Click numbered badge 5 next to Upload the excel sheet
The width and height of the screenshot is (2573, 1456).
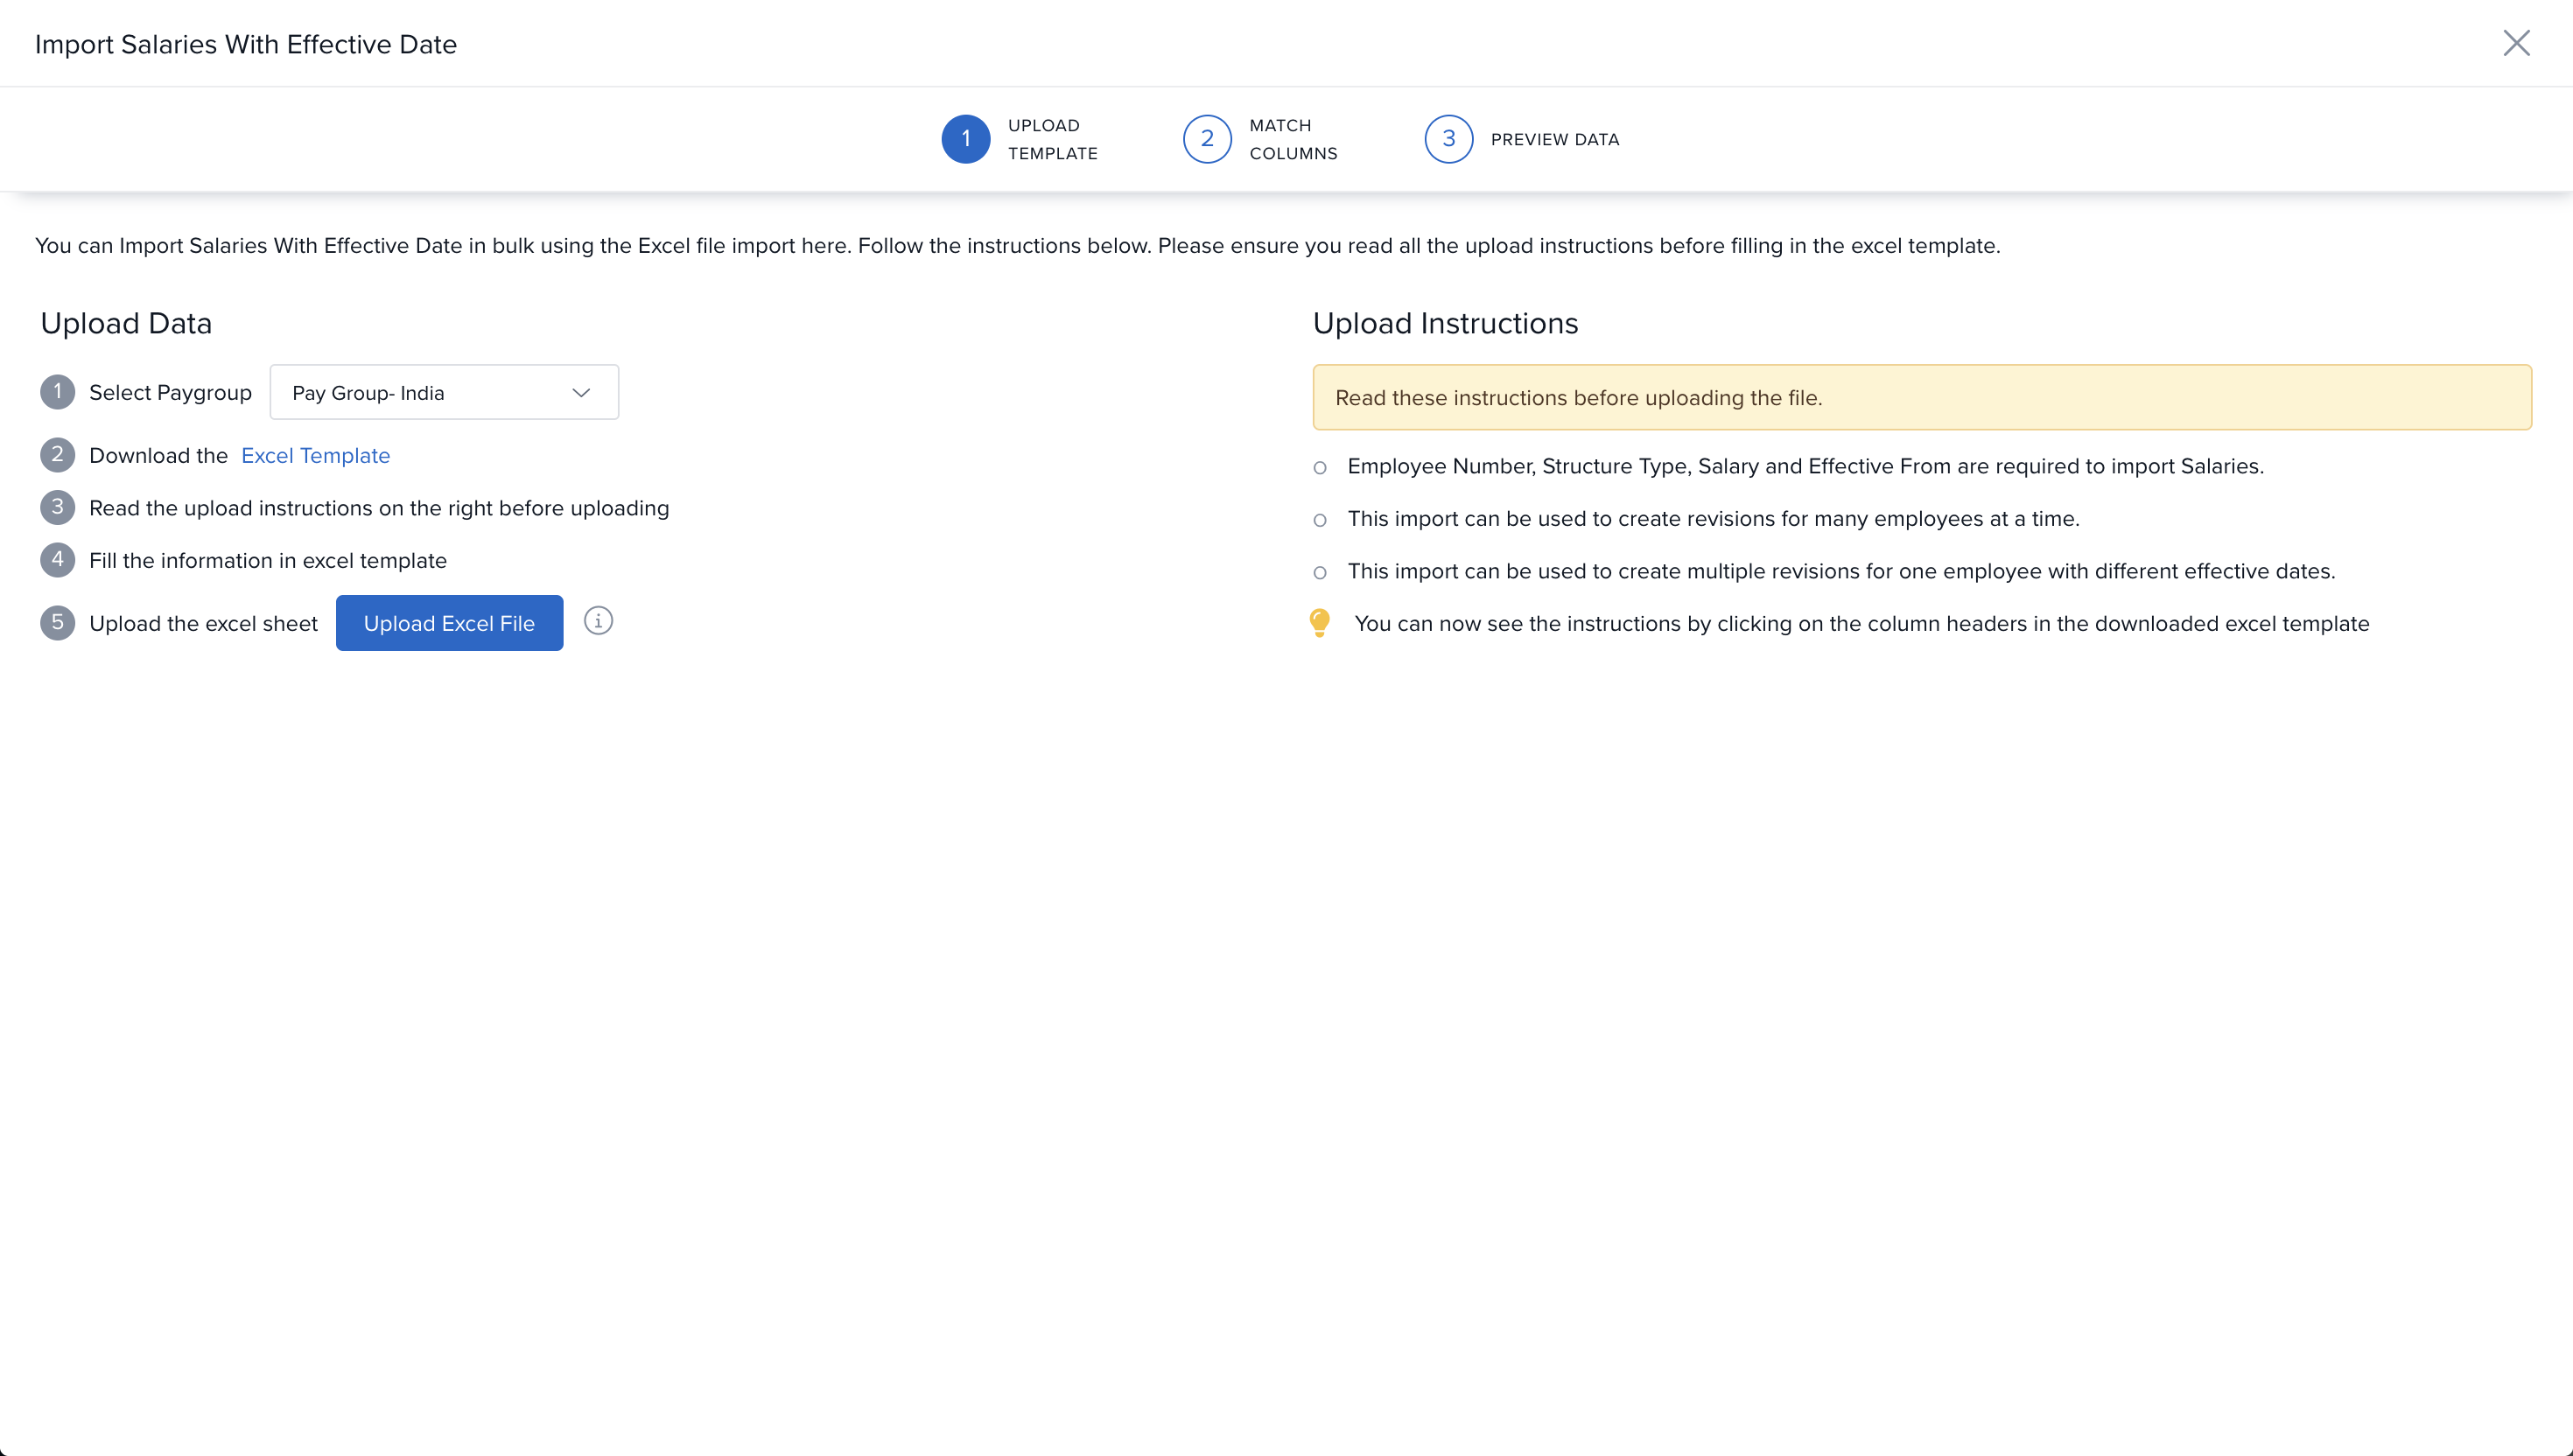pyautogui.click(x=57, y=623)
